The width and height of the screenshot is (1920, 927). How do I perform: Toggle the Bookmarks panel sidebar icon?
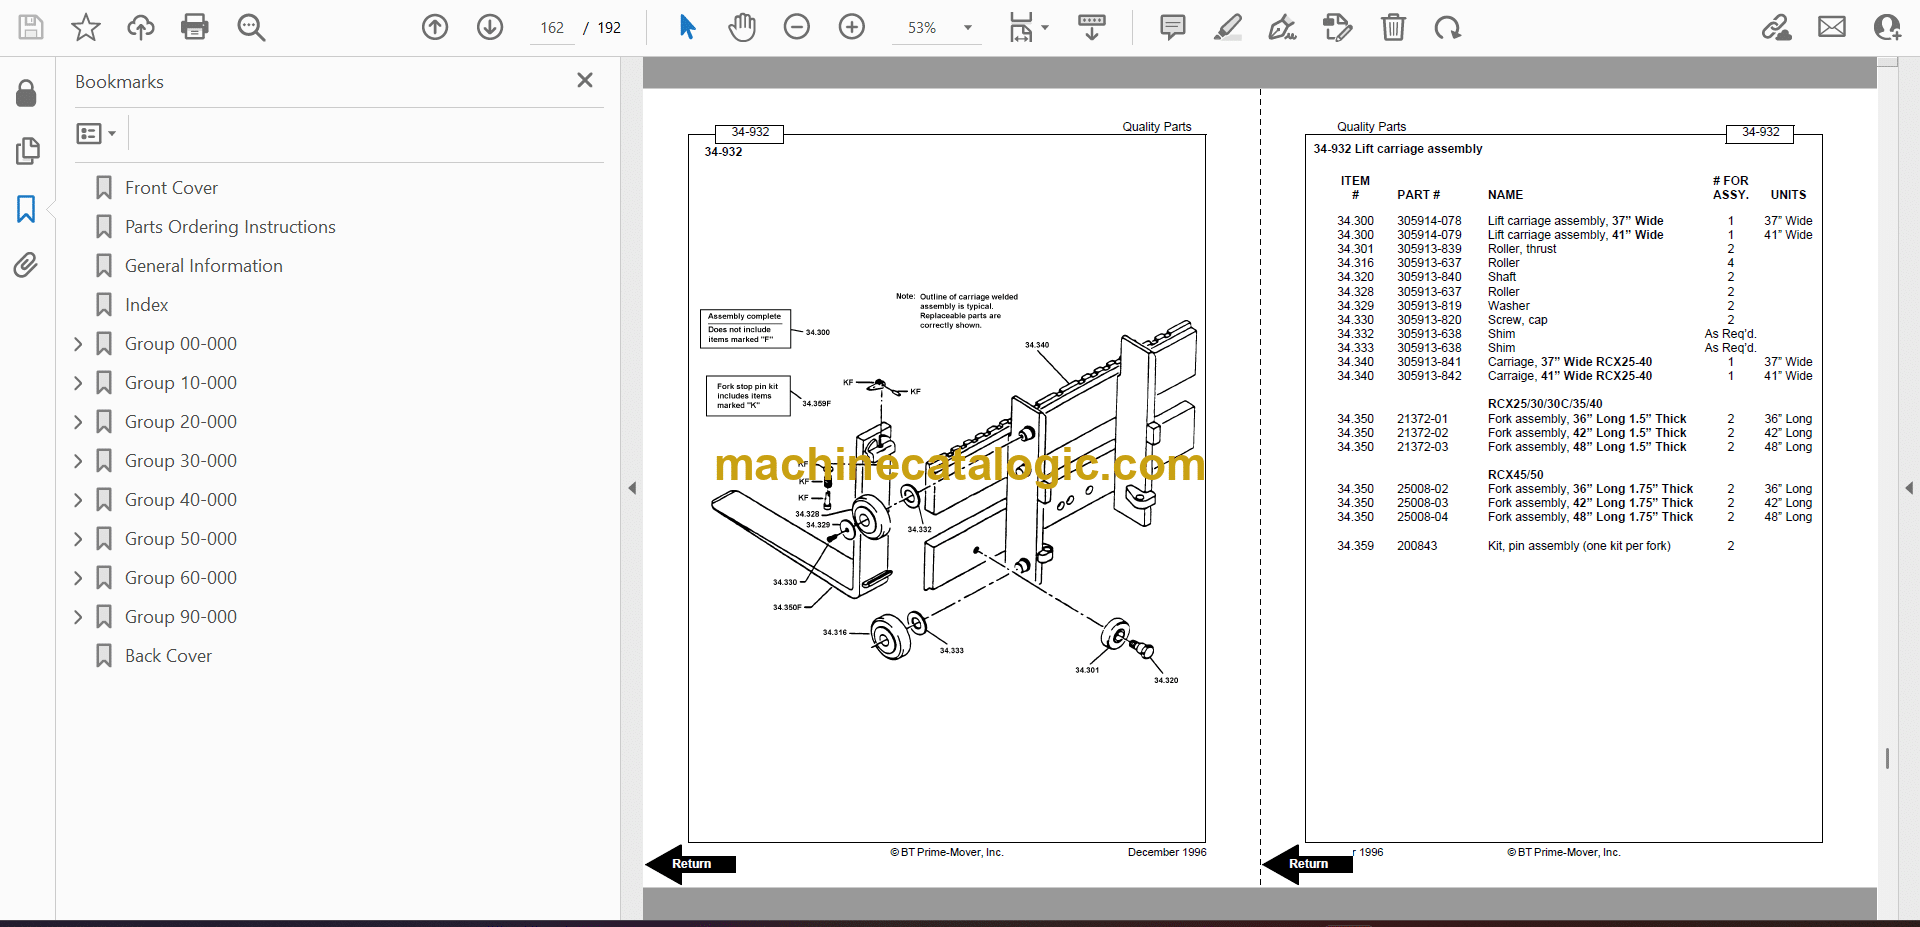(x=27, y=209)
